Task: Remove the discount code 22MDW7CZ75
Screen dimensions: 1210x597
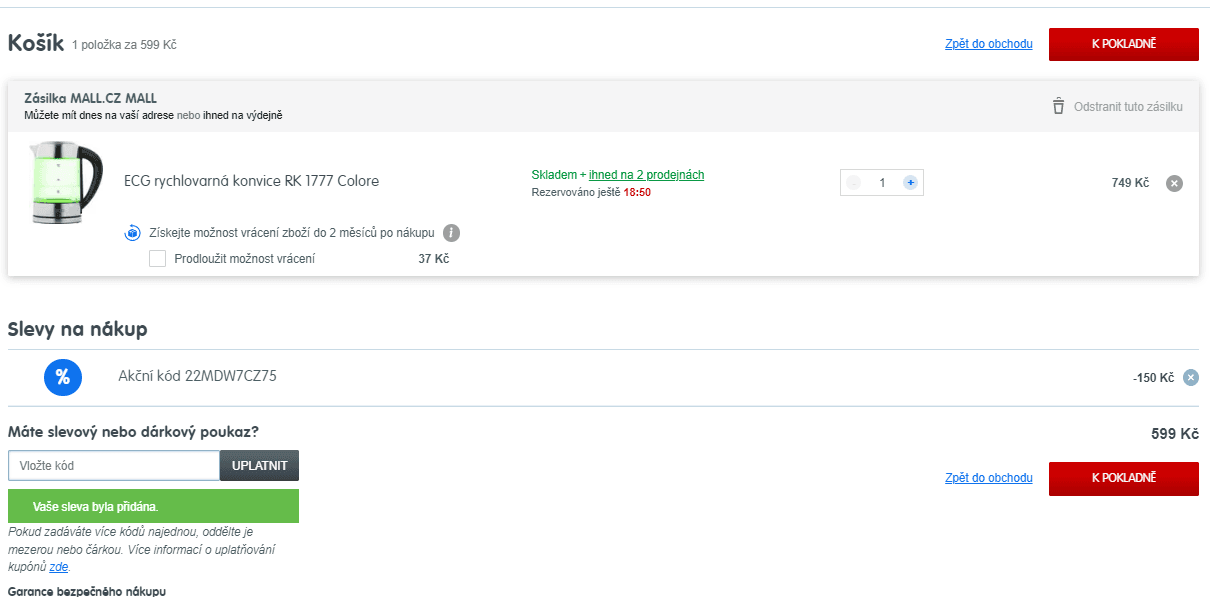Action: [1190, 377]
